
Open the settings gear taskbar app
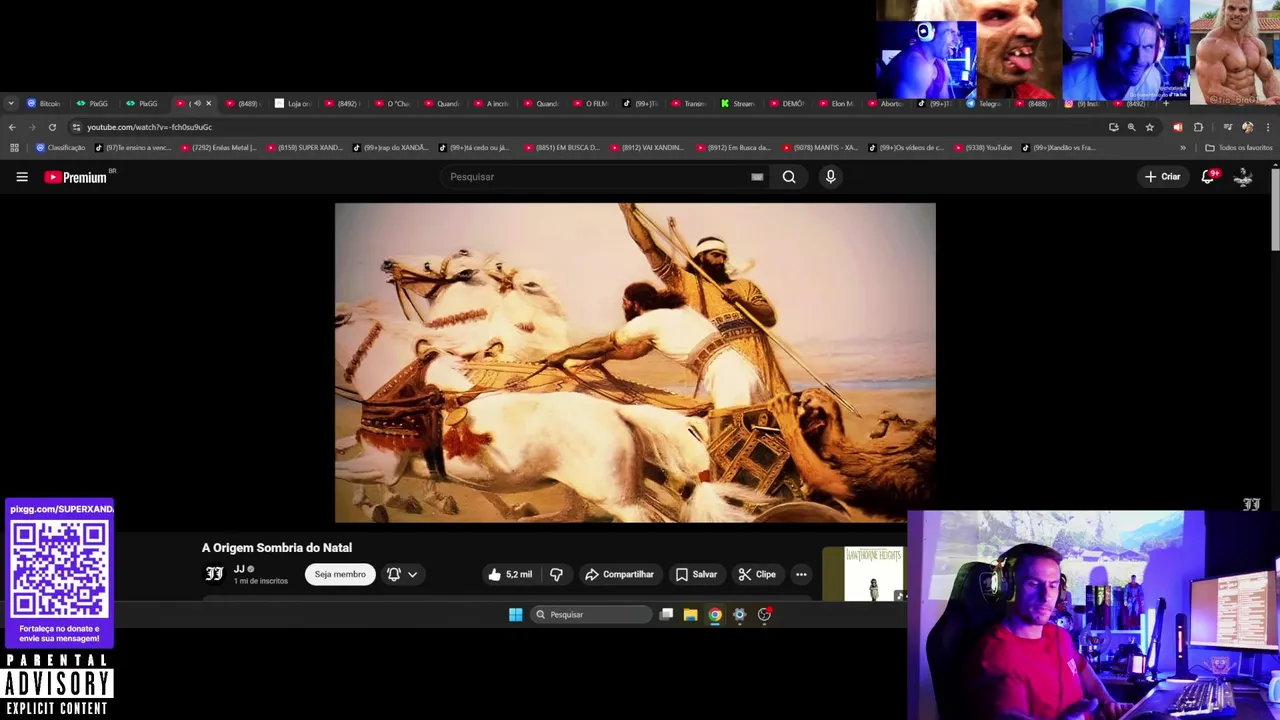[x=739, y=615]
